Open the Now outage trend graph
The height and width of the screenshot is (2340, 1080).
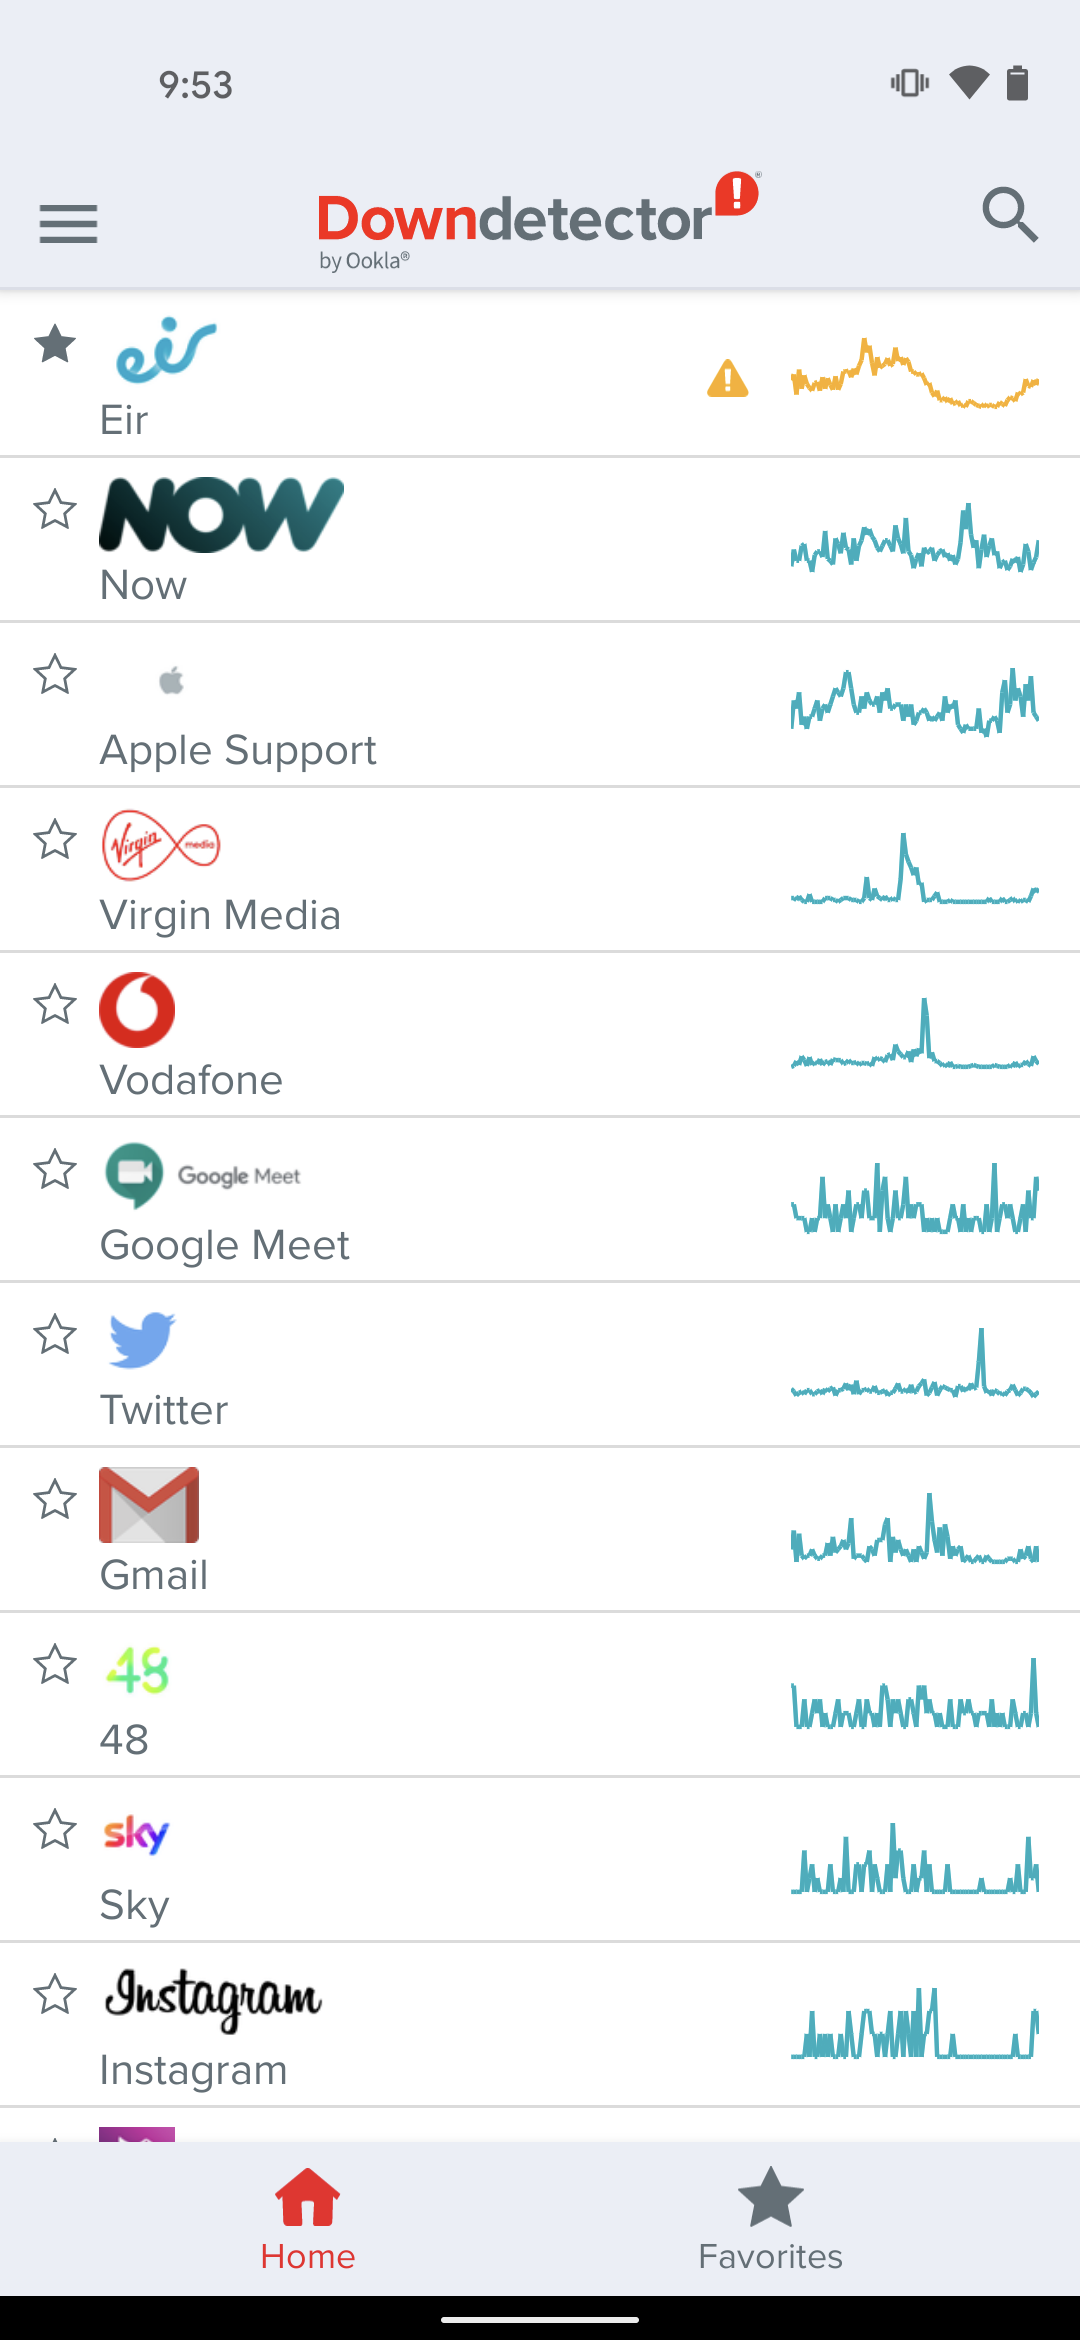(x=914, y=540)
